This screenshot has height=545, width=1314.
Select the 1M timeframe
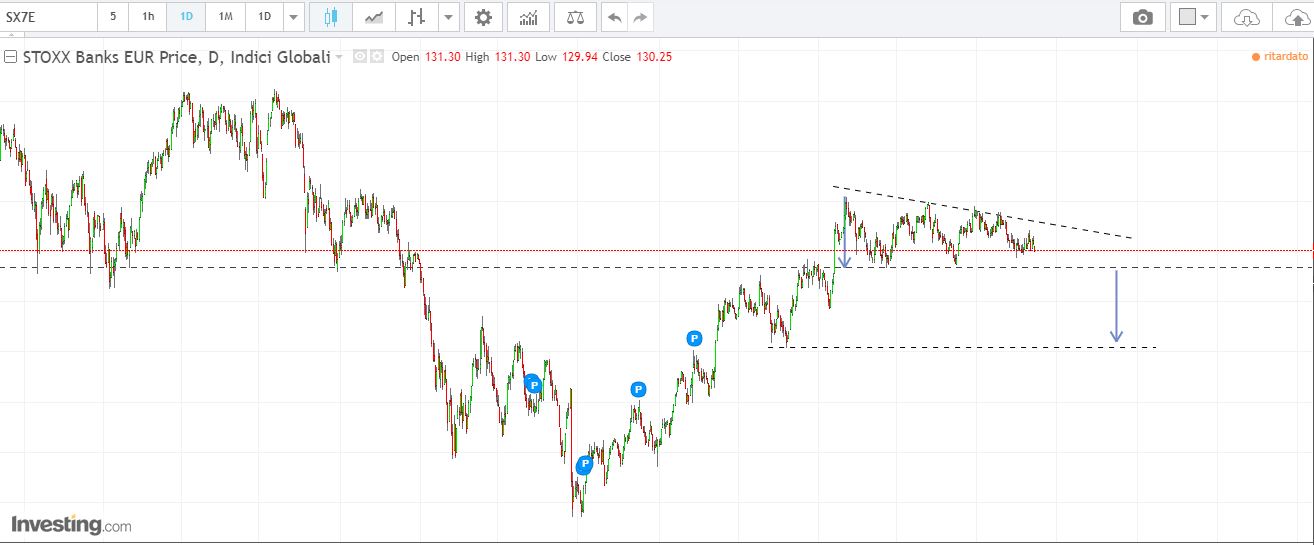226,17
